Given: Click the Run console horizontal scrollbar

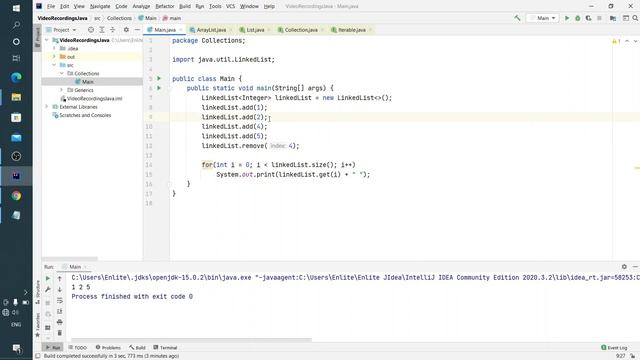Looking at the screenshot, I should (x=191, y=340).
